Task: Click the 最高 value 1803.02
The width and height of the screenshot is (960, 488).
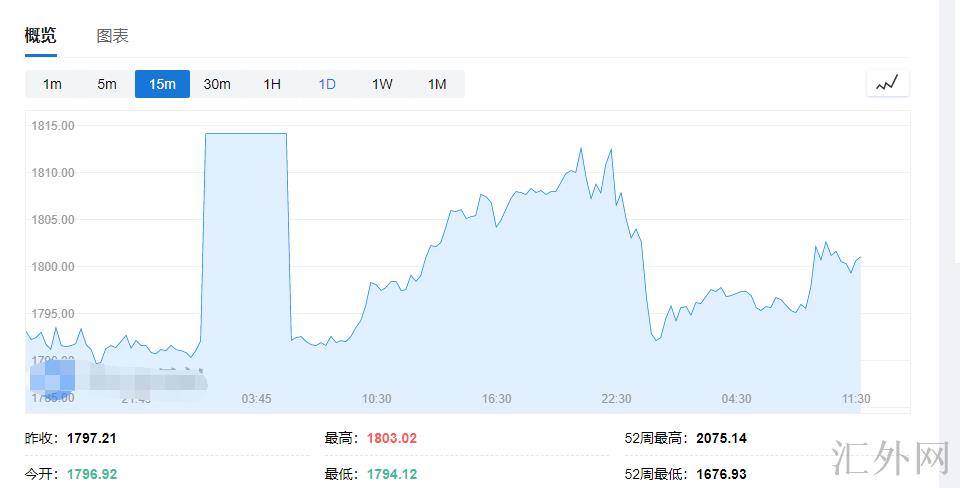Action: coord(391,438)
